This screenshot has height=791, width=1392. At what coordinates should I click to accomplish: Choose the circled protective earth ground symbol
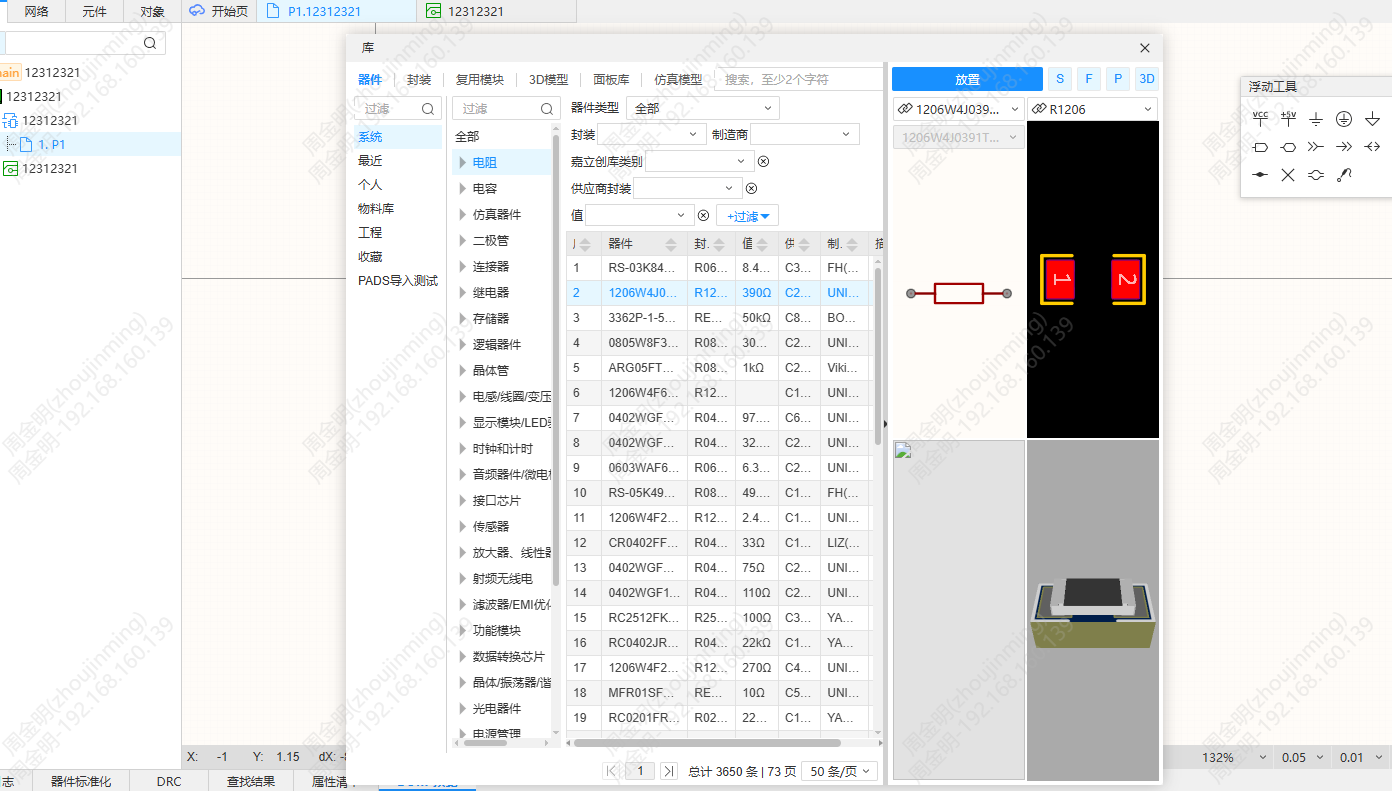[x=1344, y=119]
